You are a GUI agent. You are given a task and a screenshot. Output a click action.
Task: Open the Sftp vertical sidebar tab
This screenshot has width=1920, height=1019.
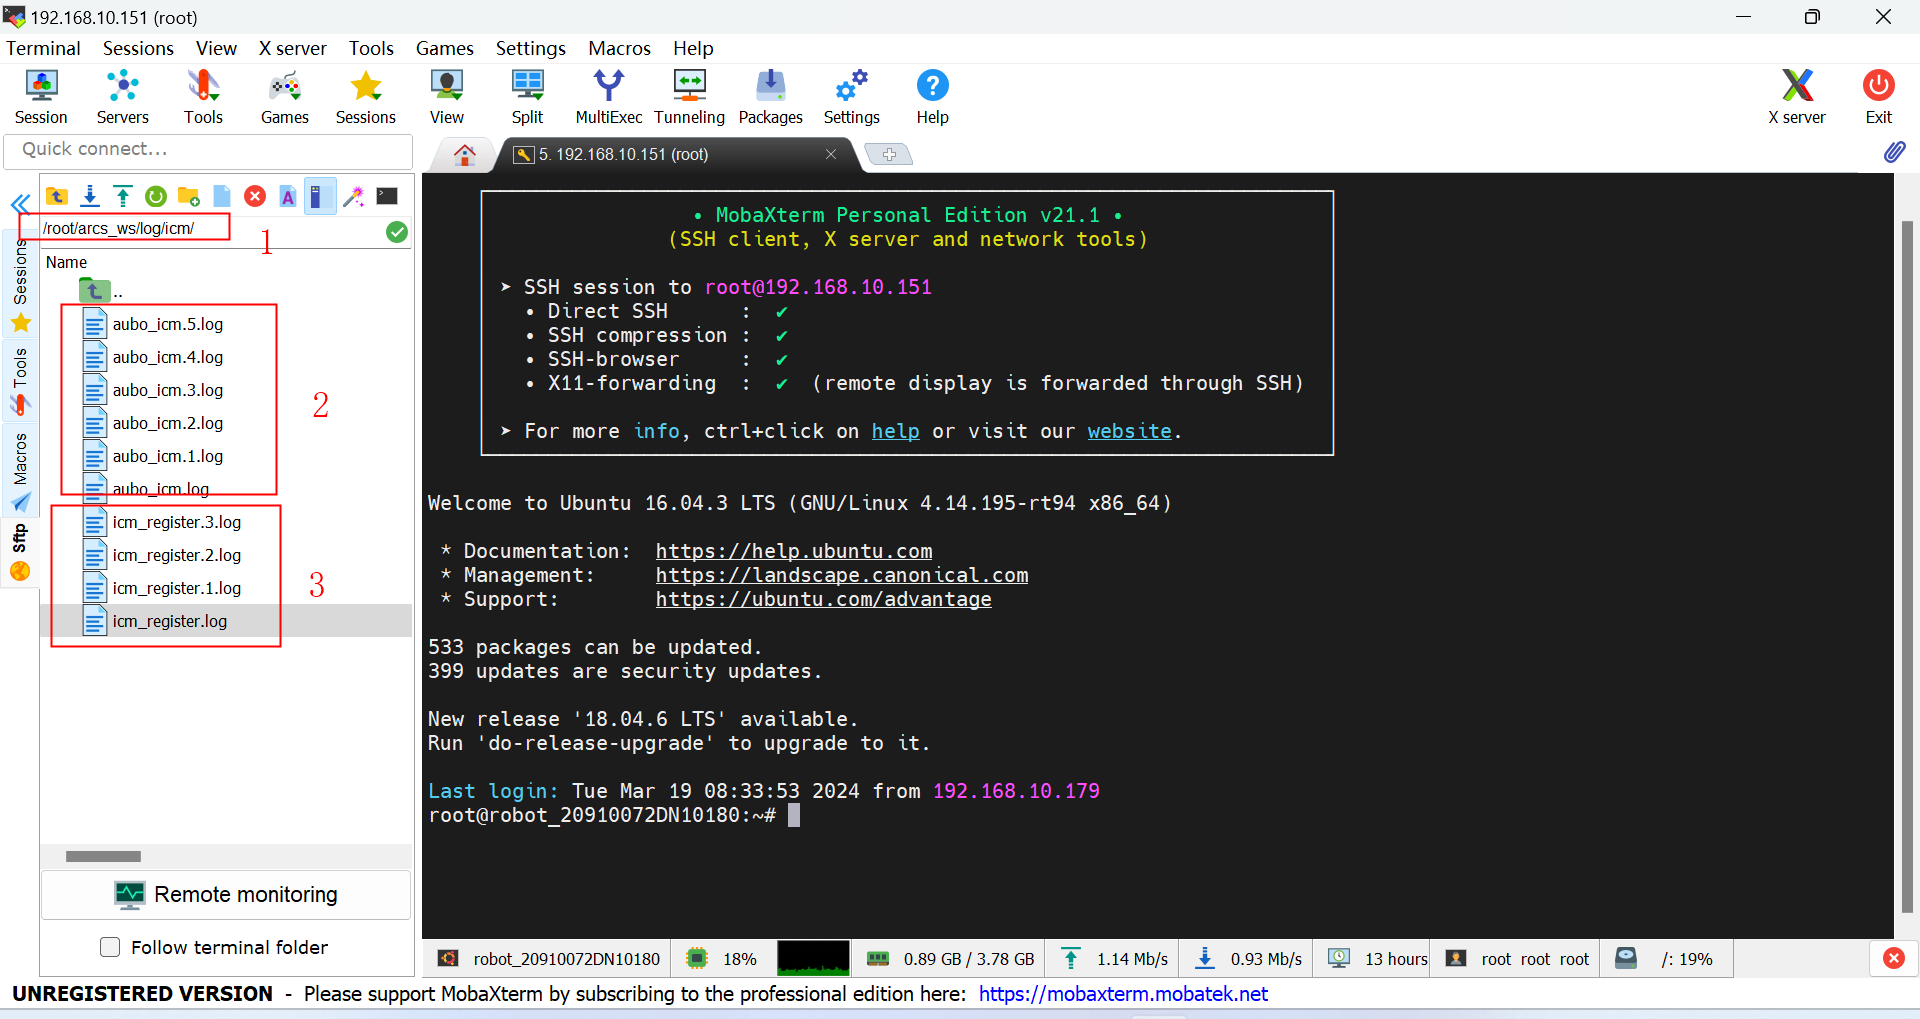(20, 552)
